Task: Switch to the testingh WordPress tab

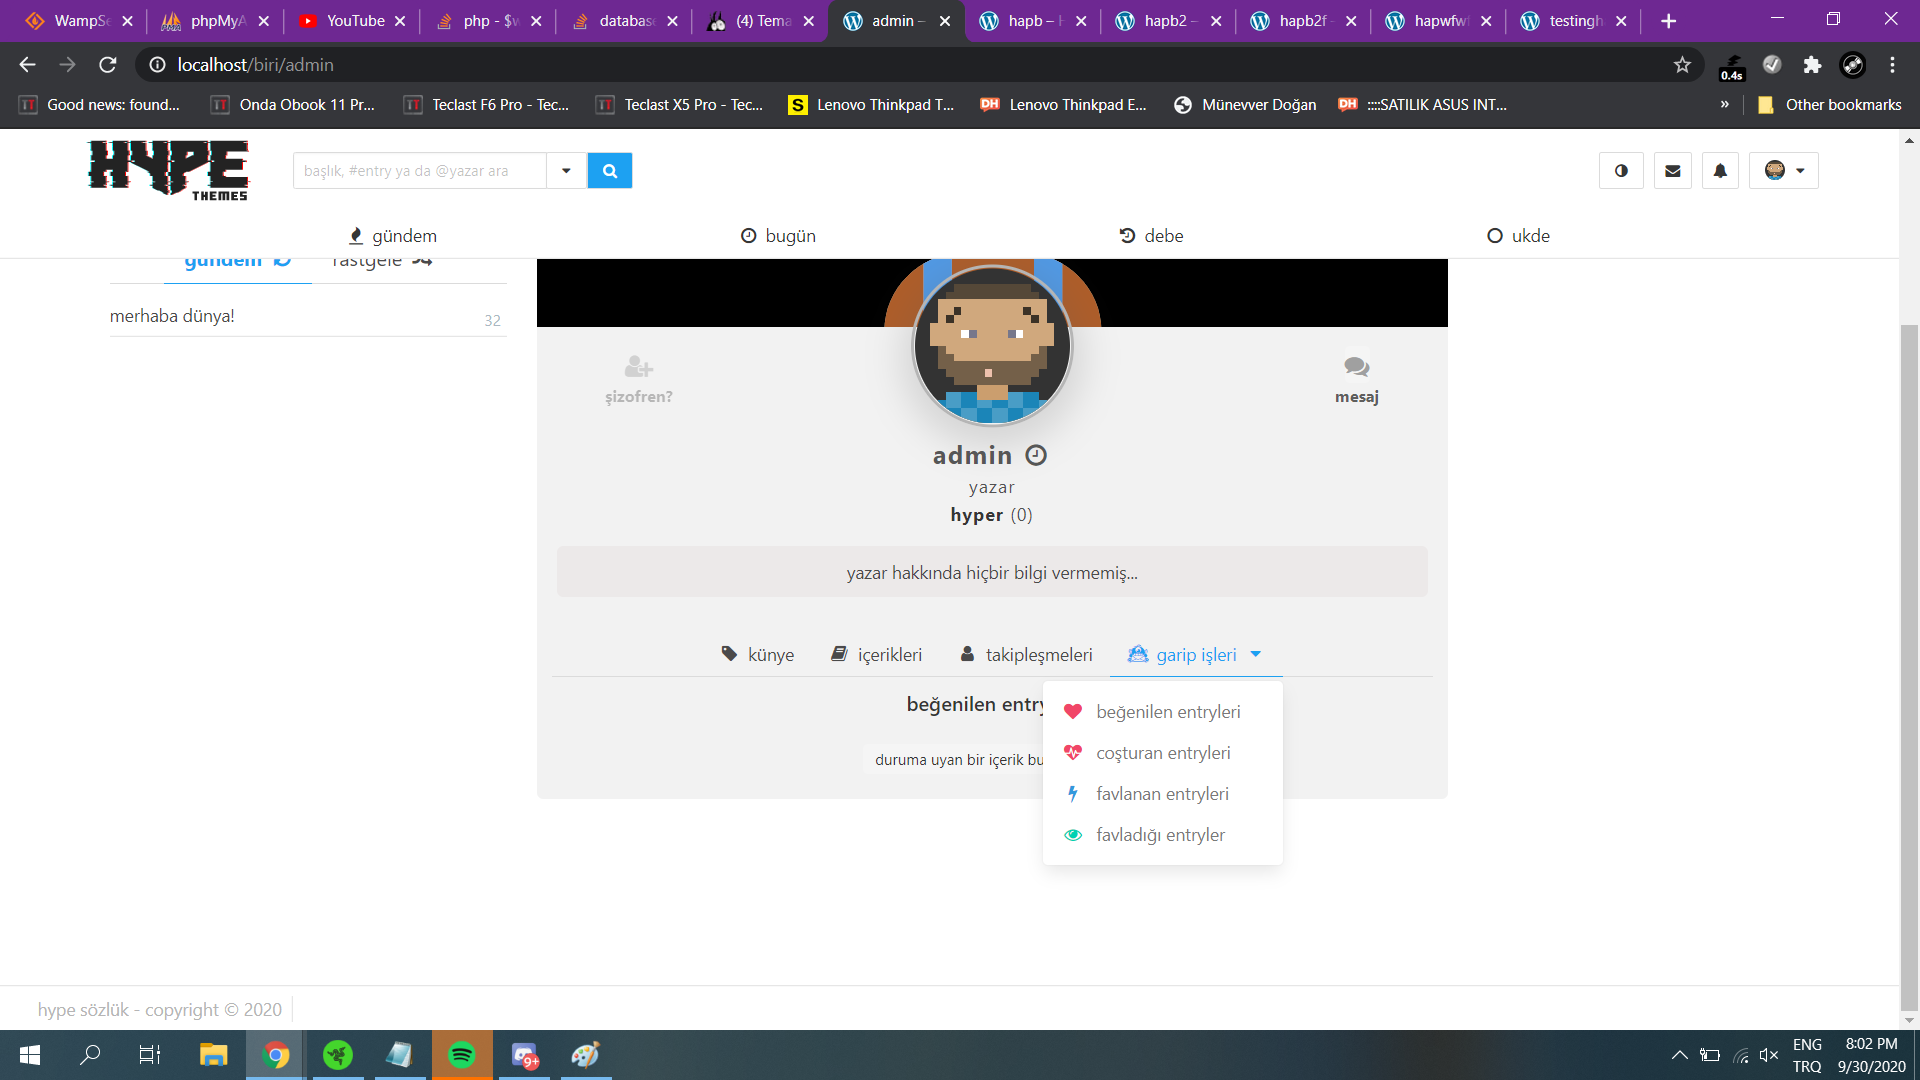Action: point(1574,21)
